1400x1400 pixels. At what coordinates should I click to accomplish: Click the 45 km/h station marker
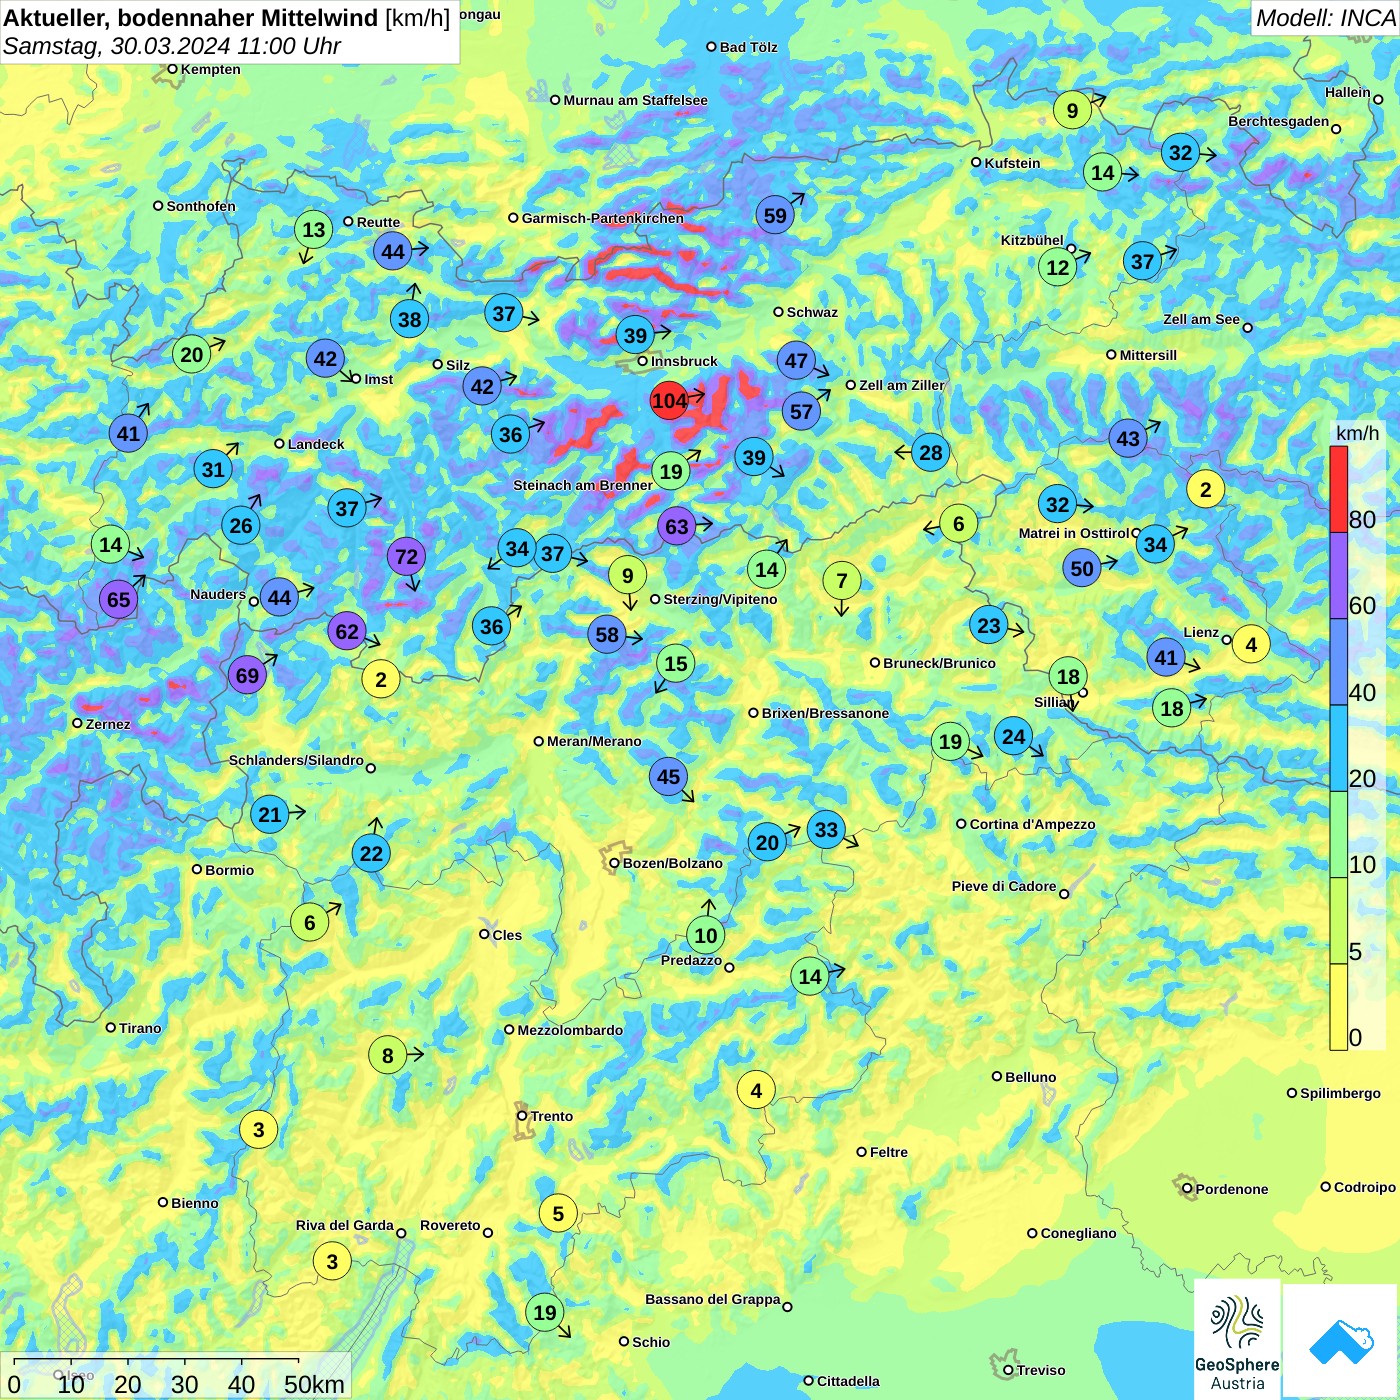[x=668, y=776]
